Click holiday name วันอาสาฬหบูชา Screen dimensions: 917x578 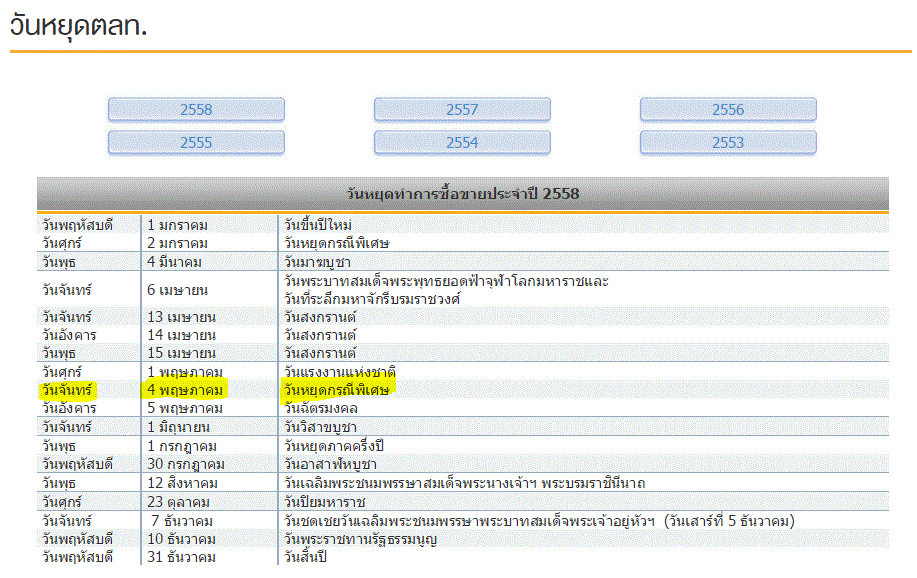click(330, 465)
